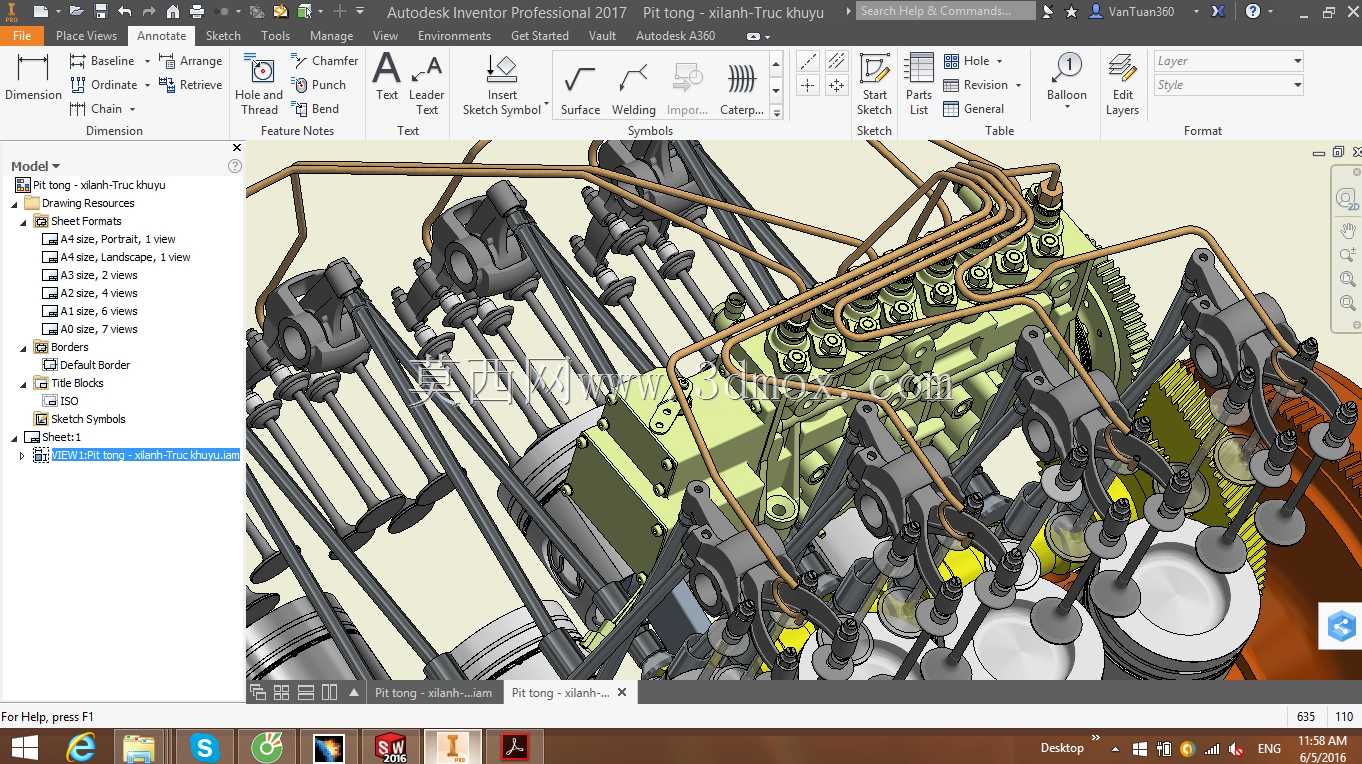1362x764 pixels.
Task: Switch to the first Pit tong document tab
Action: (433, 692)
